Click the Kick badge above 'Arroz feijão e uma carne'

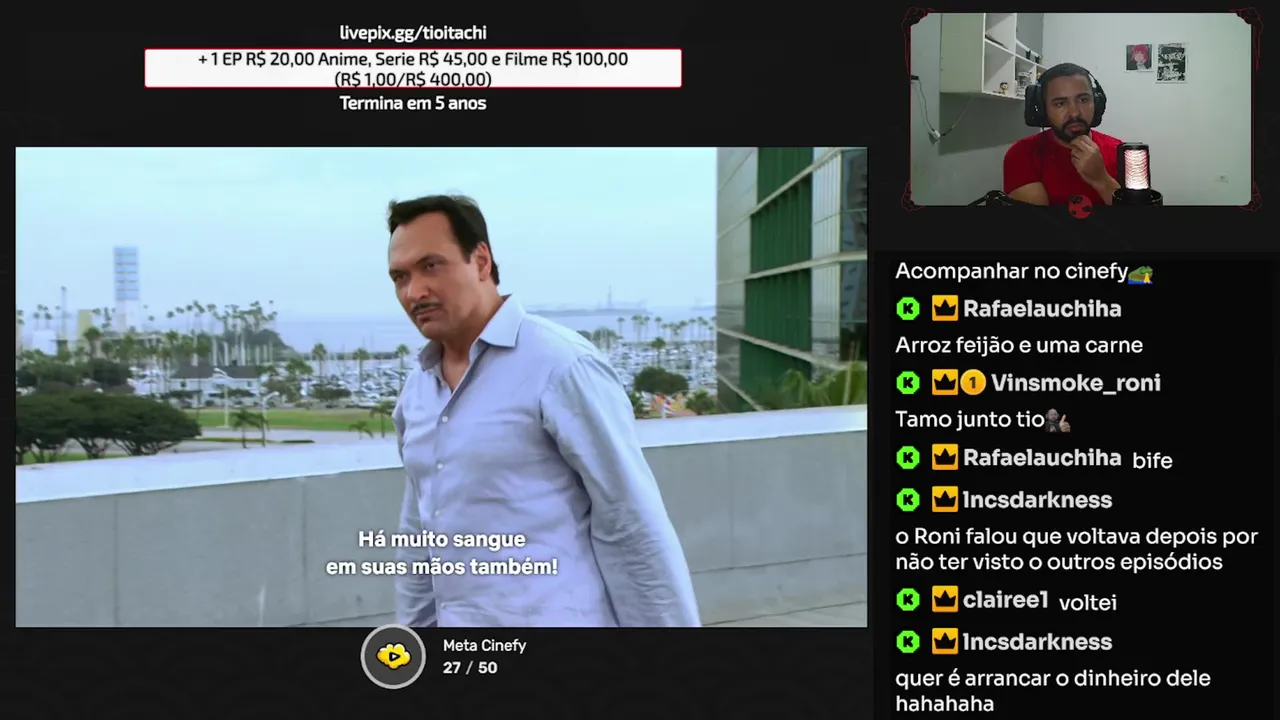(x=908, y=309)
